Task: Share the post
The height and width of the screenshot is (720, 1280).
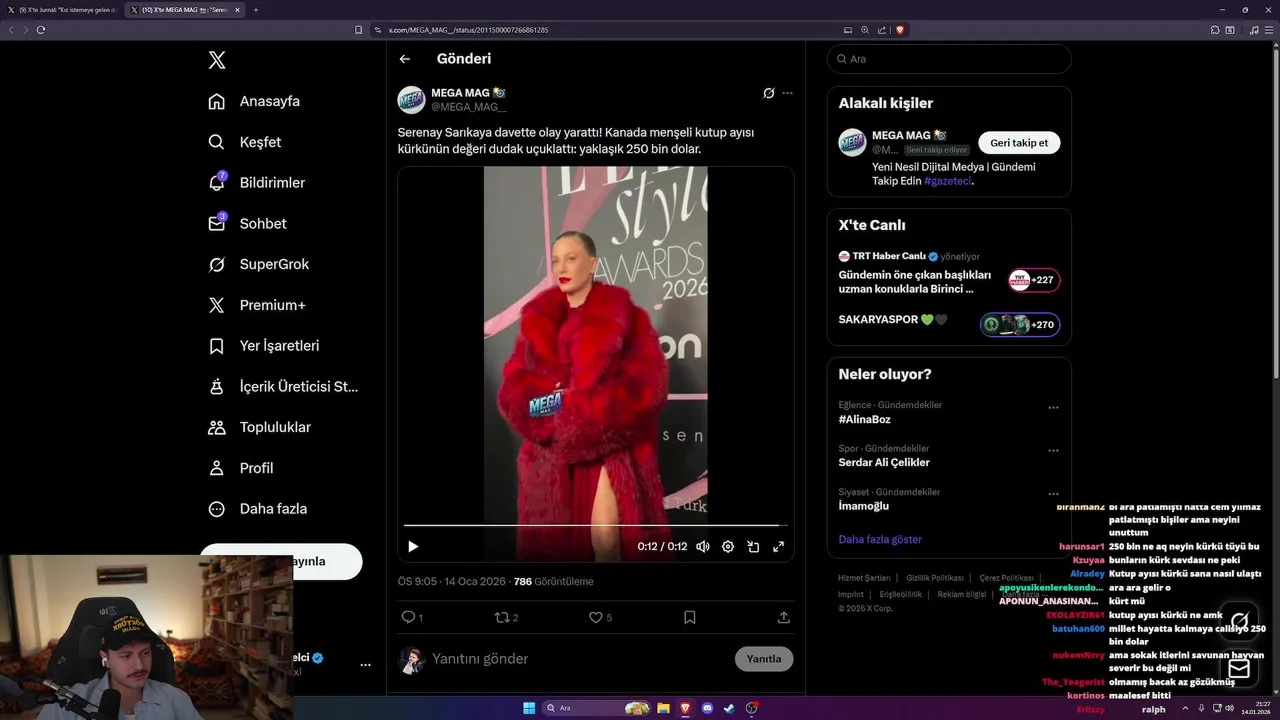Action: [784, 617]
